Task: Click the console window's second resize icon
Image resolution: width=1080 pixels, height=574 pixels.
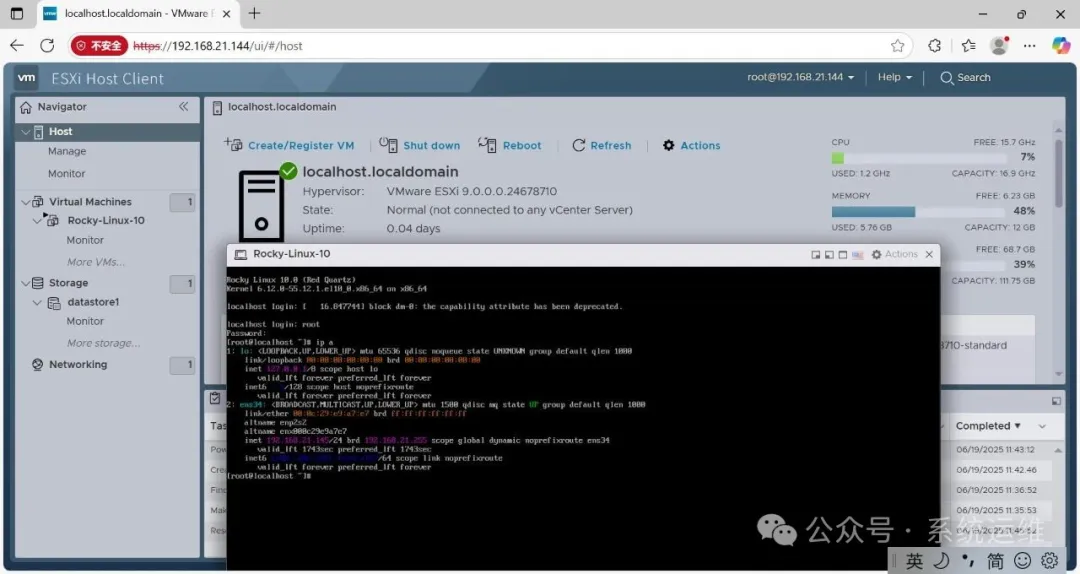Action: coord(829,255)
